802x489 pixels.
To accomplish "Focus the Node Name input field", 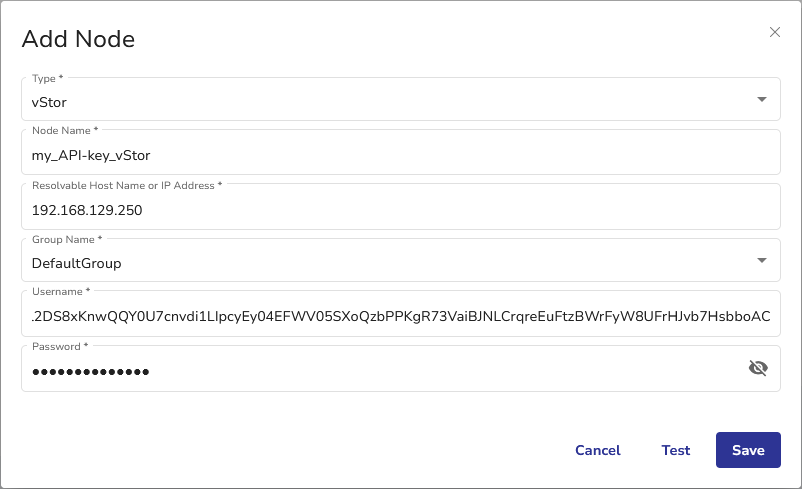I will (400, 155).
